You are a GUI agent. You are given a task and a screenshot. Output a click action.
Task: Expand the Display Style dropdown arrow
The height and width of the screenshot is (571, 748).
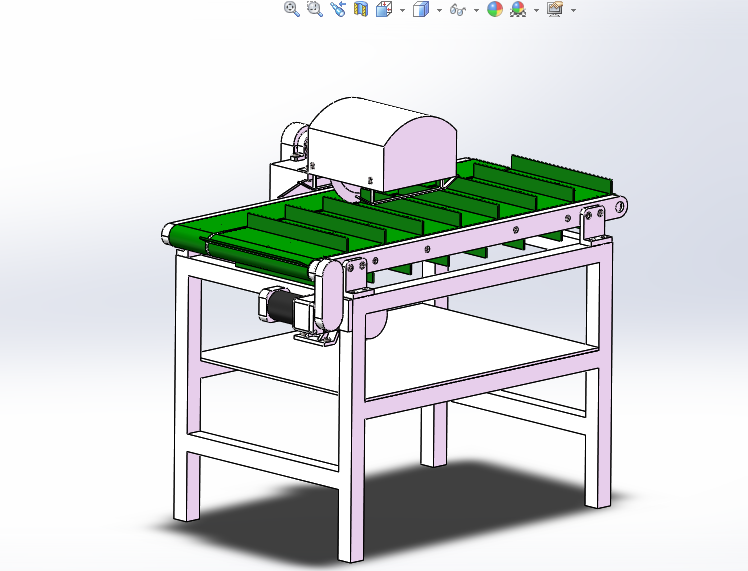[x=439, y=10]
